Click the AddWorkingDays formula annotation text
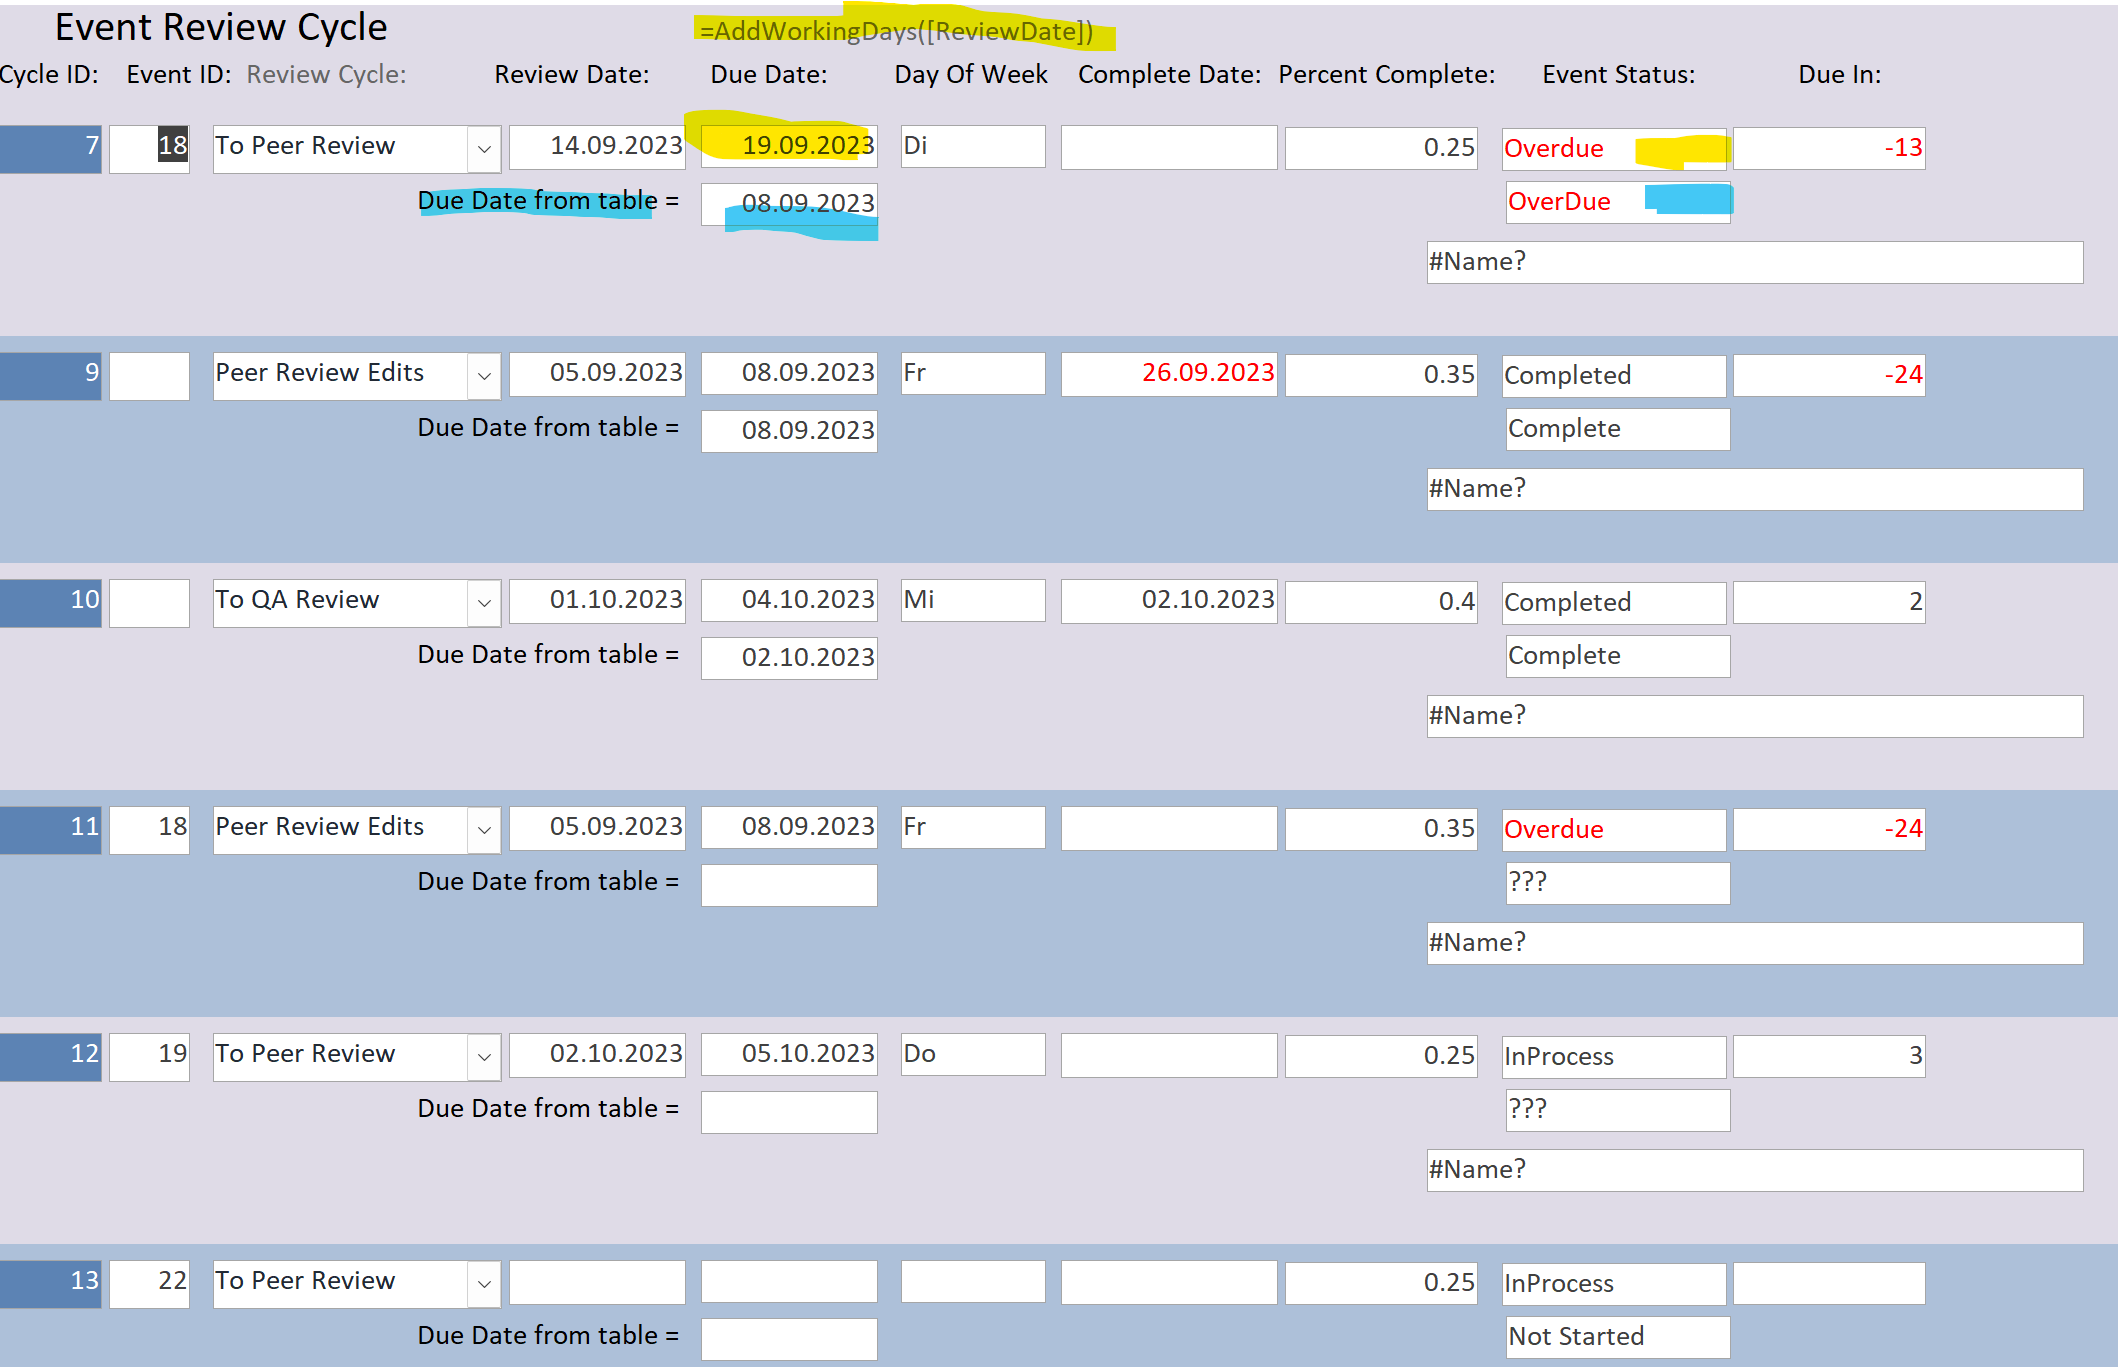 (x=896, y=31)
